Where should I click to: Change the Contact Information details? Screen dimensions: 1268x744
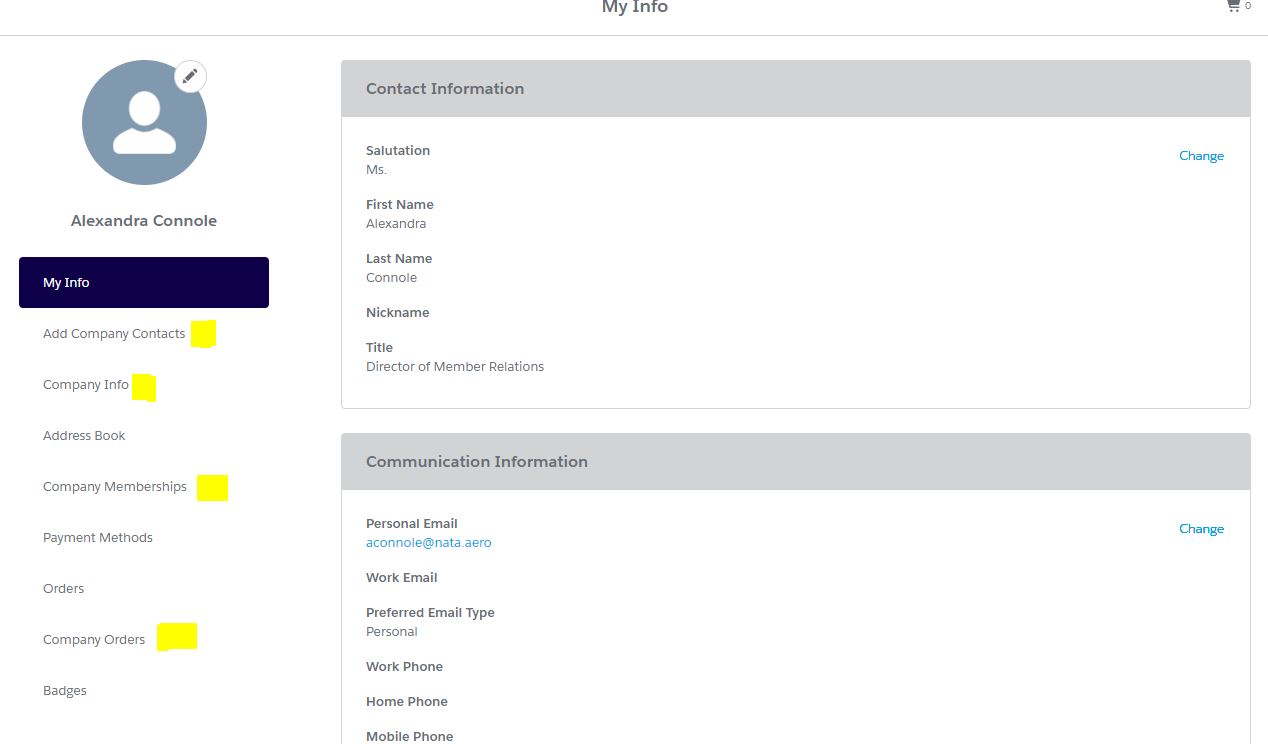1201,155
